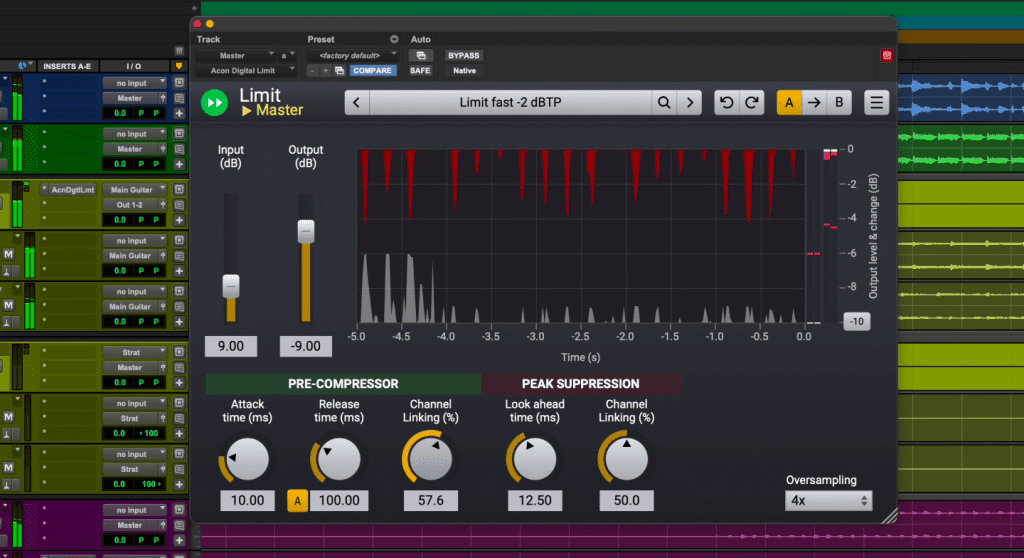Click the comments icon on the Out 1-2 track
The width and height of the screenshot is (1024, 558).
click(x=179, y=205)
